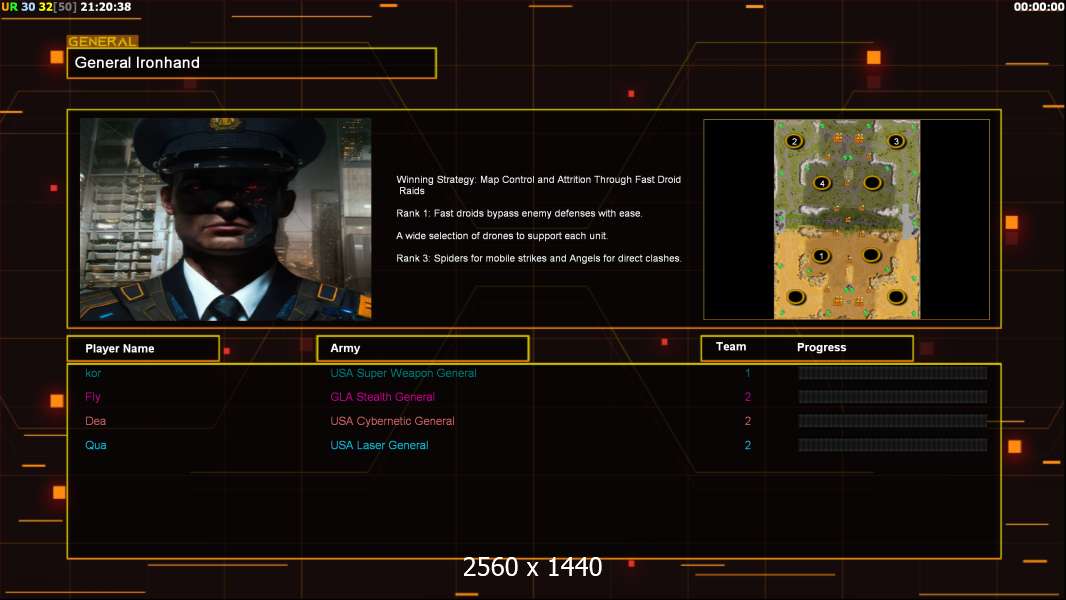Click the General Ironhand portrait

(226, 219)
